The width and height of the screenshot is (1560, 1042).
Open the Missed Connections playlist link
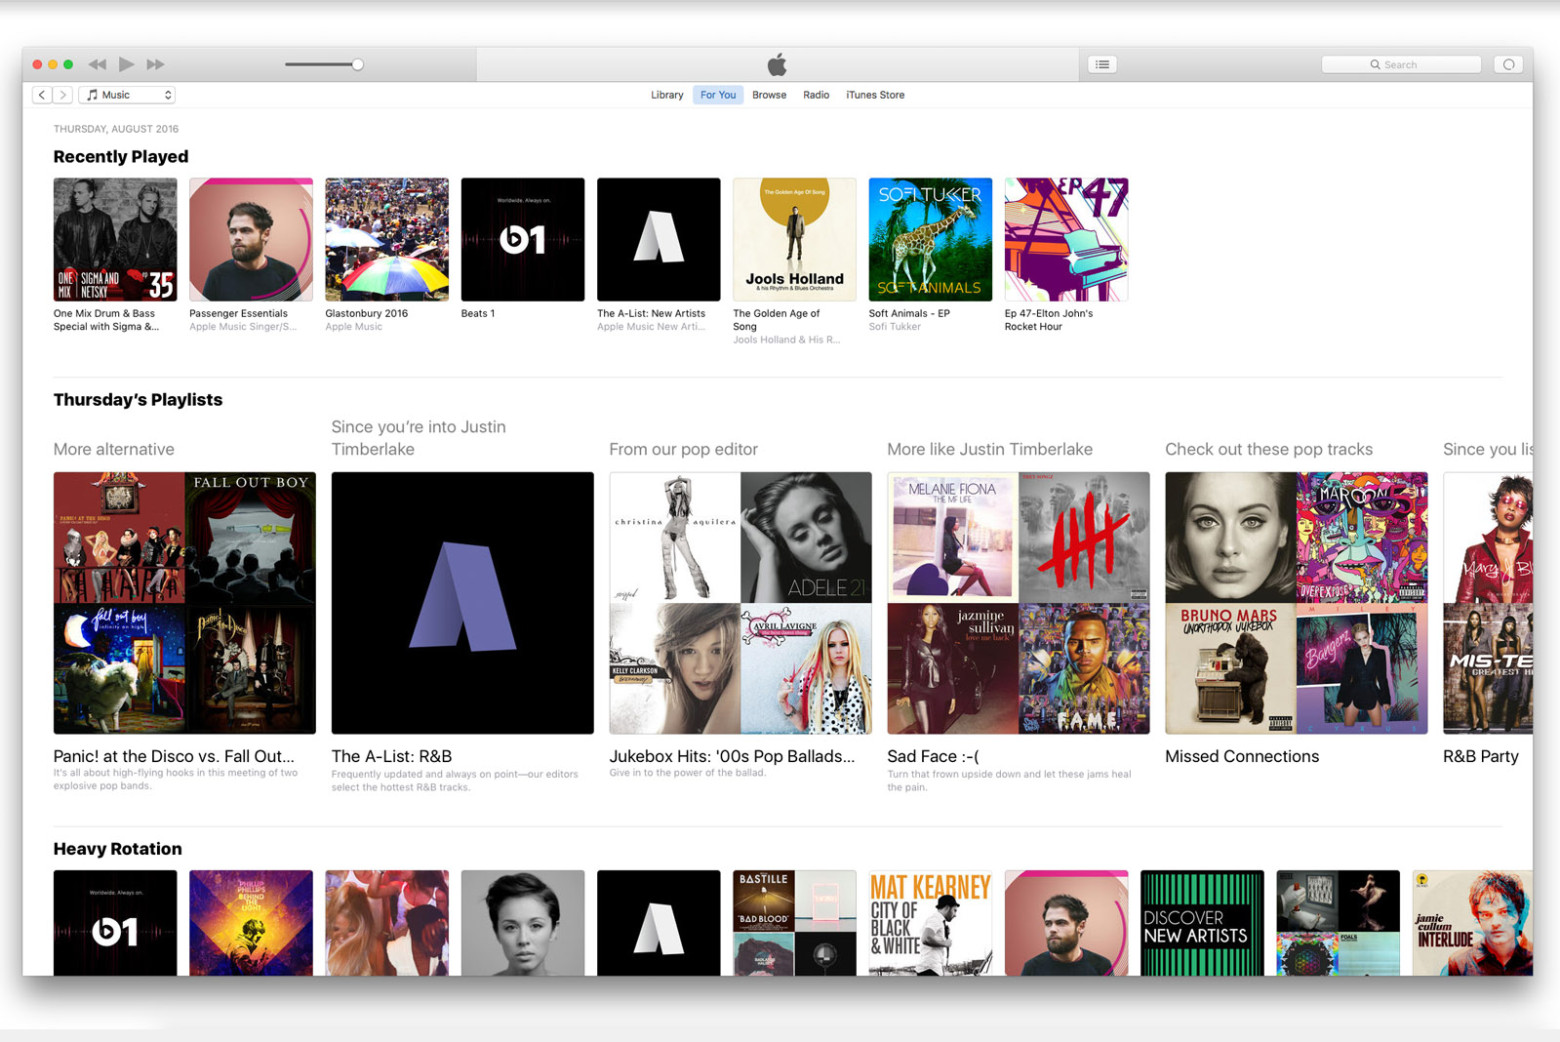pyautogui.click(x=1242, y=756)
